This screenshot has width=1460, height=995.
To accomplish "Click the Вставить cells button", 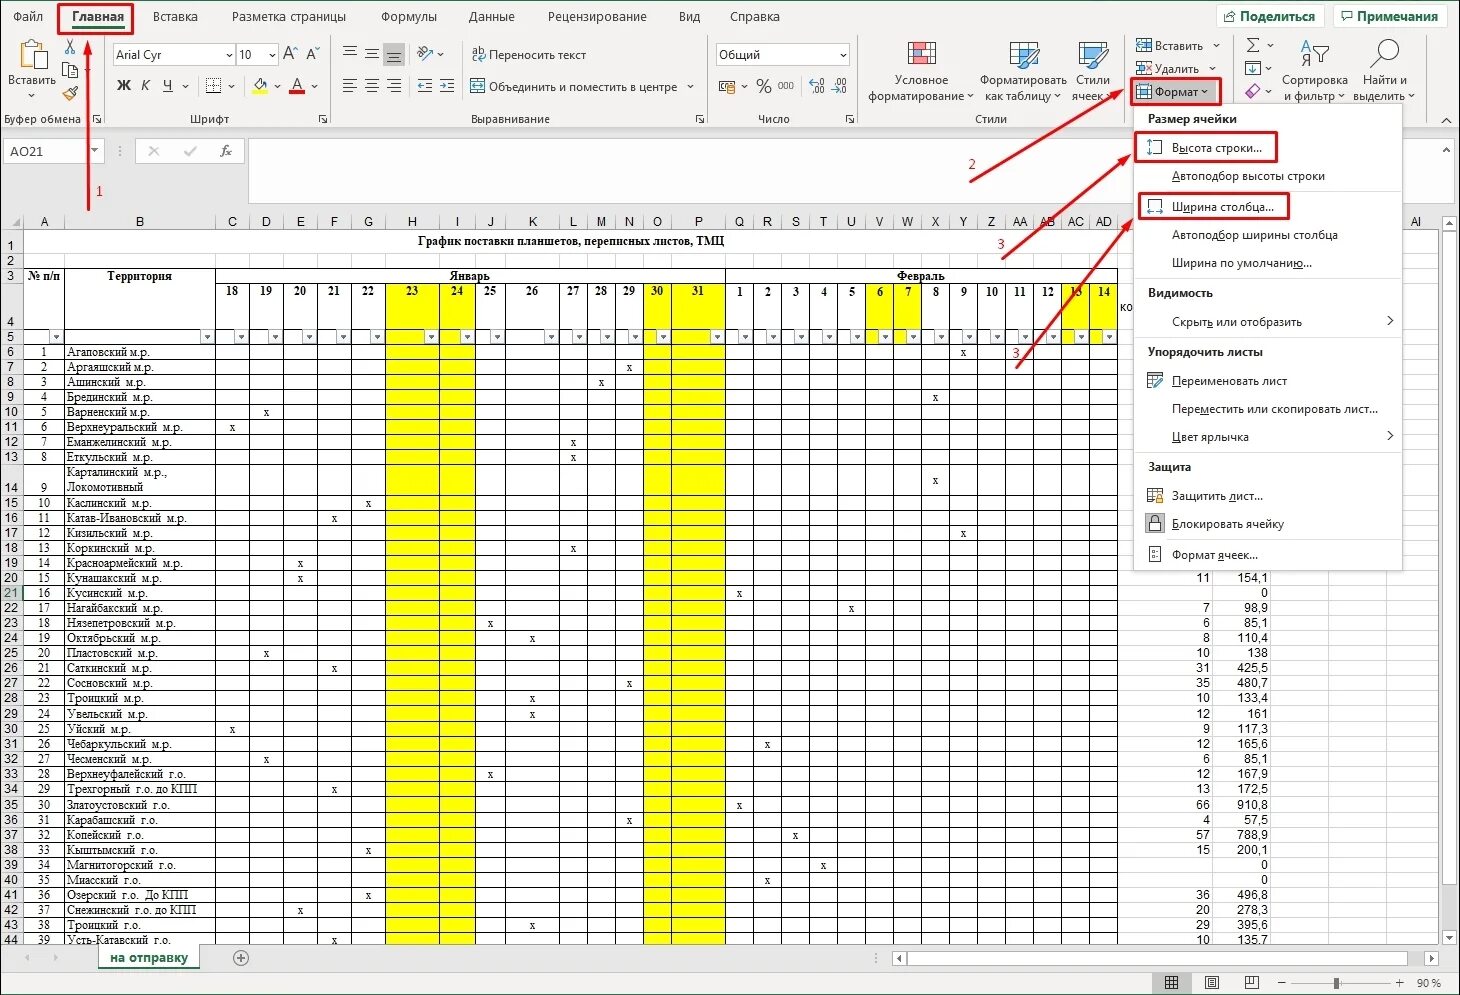I will (x=1178, y=46).
